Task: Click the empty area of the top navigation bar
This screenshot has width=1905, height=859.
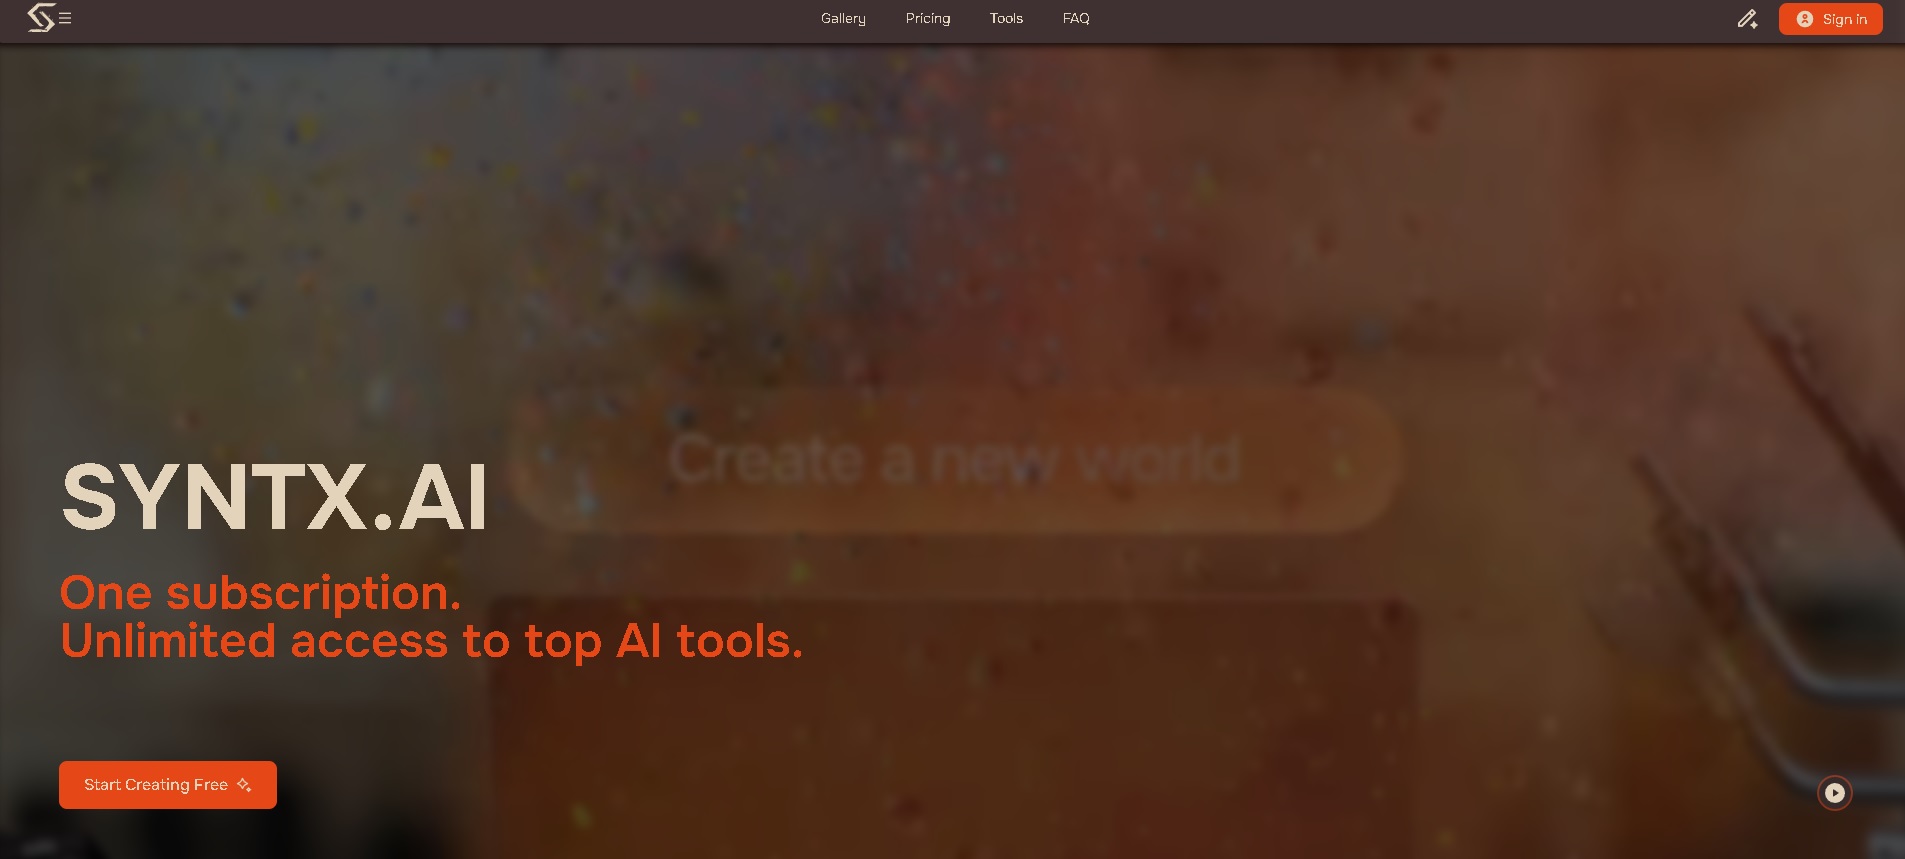Action: (x=1400, y=19)
